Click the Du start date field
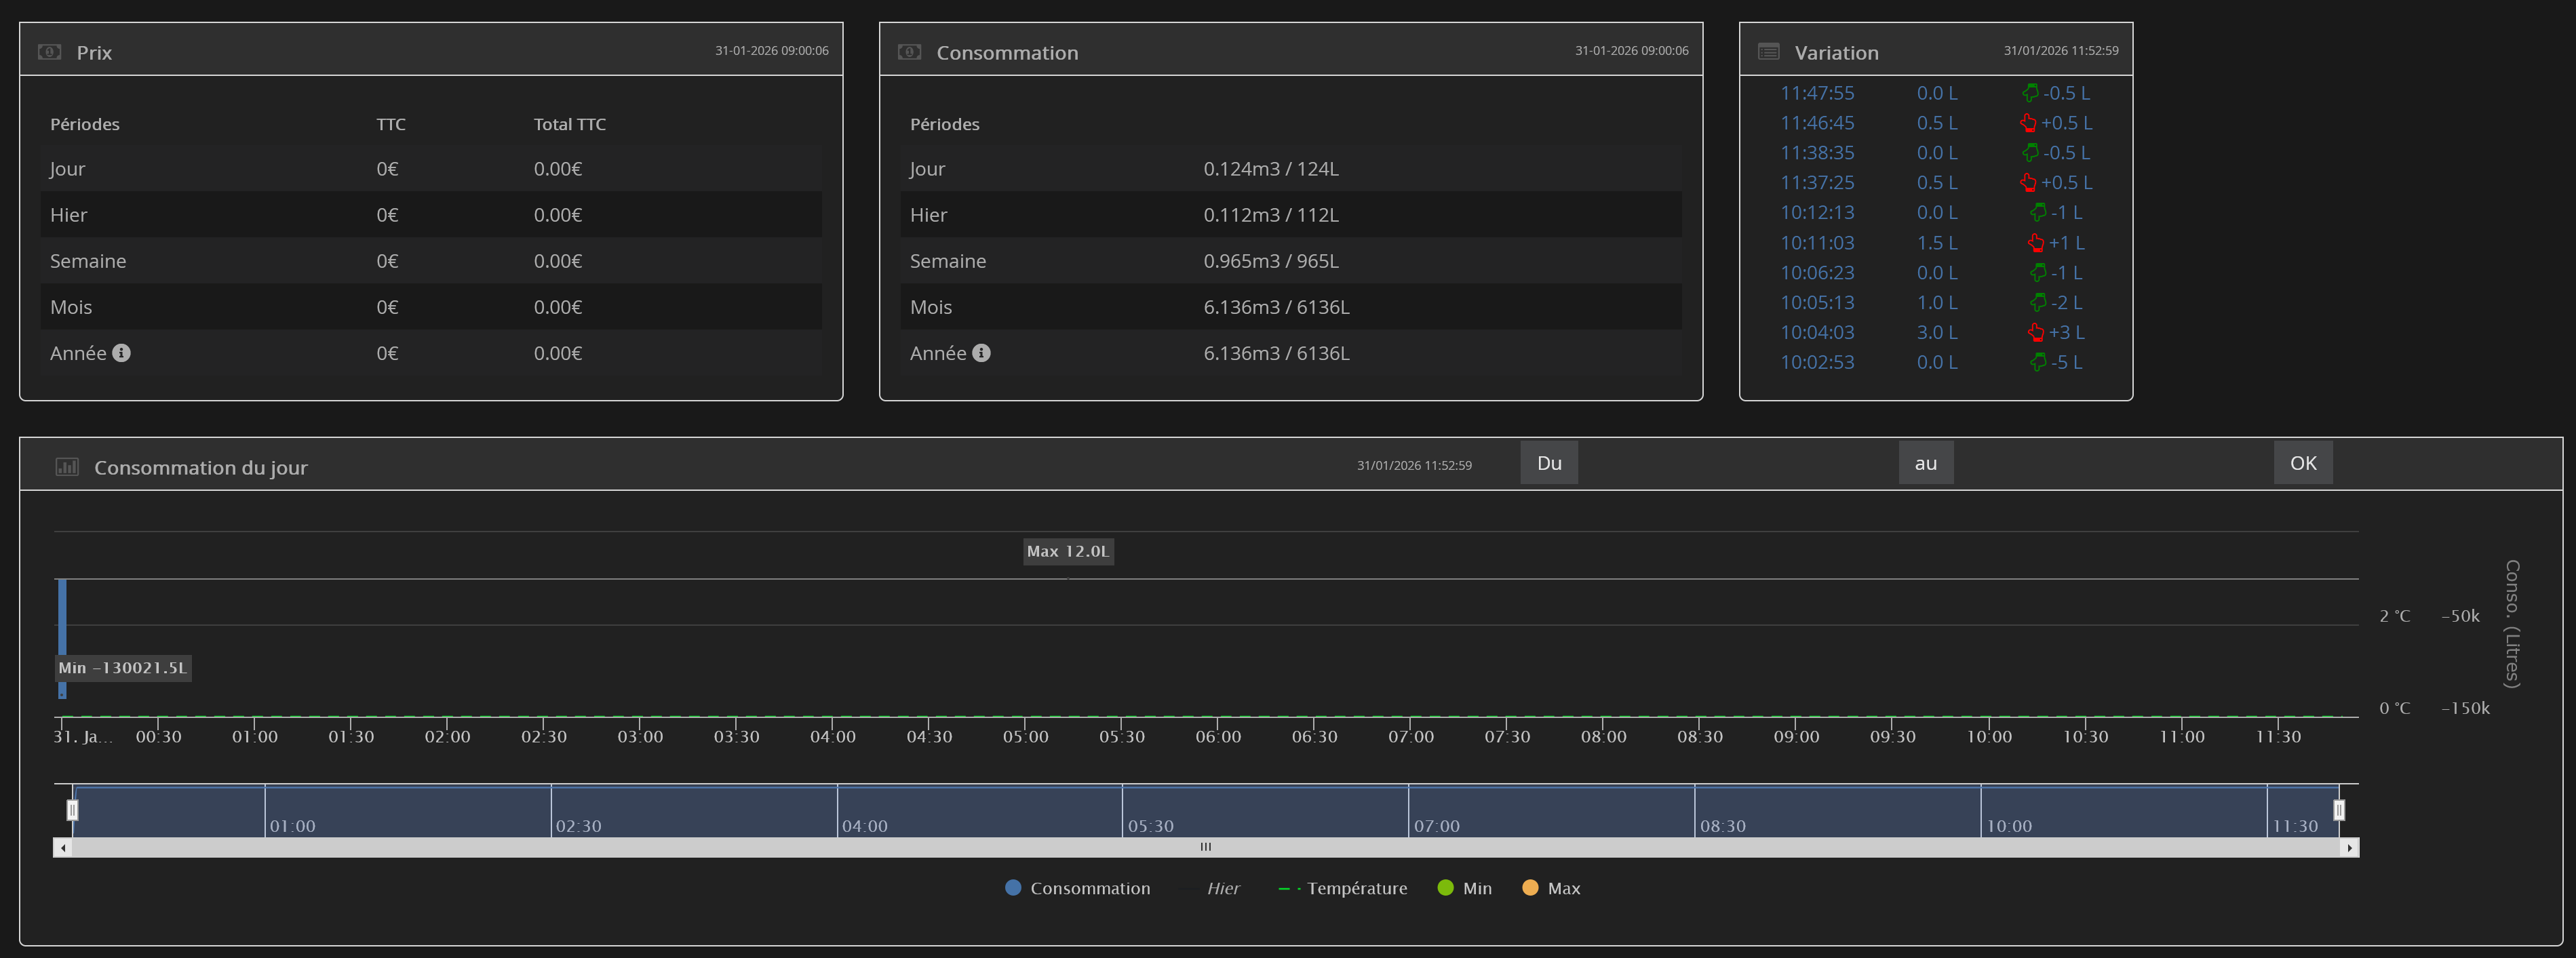 (1738, 463)
